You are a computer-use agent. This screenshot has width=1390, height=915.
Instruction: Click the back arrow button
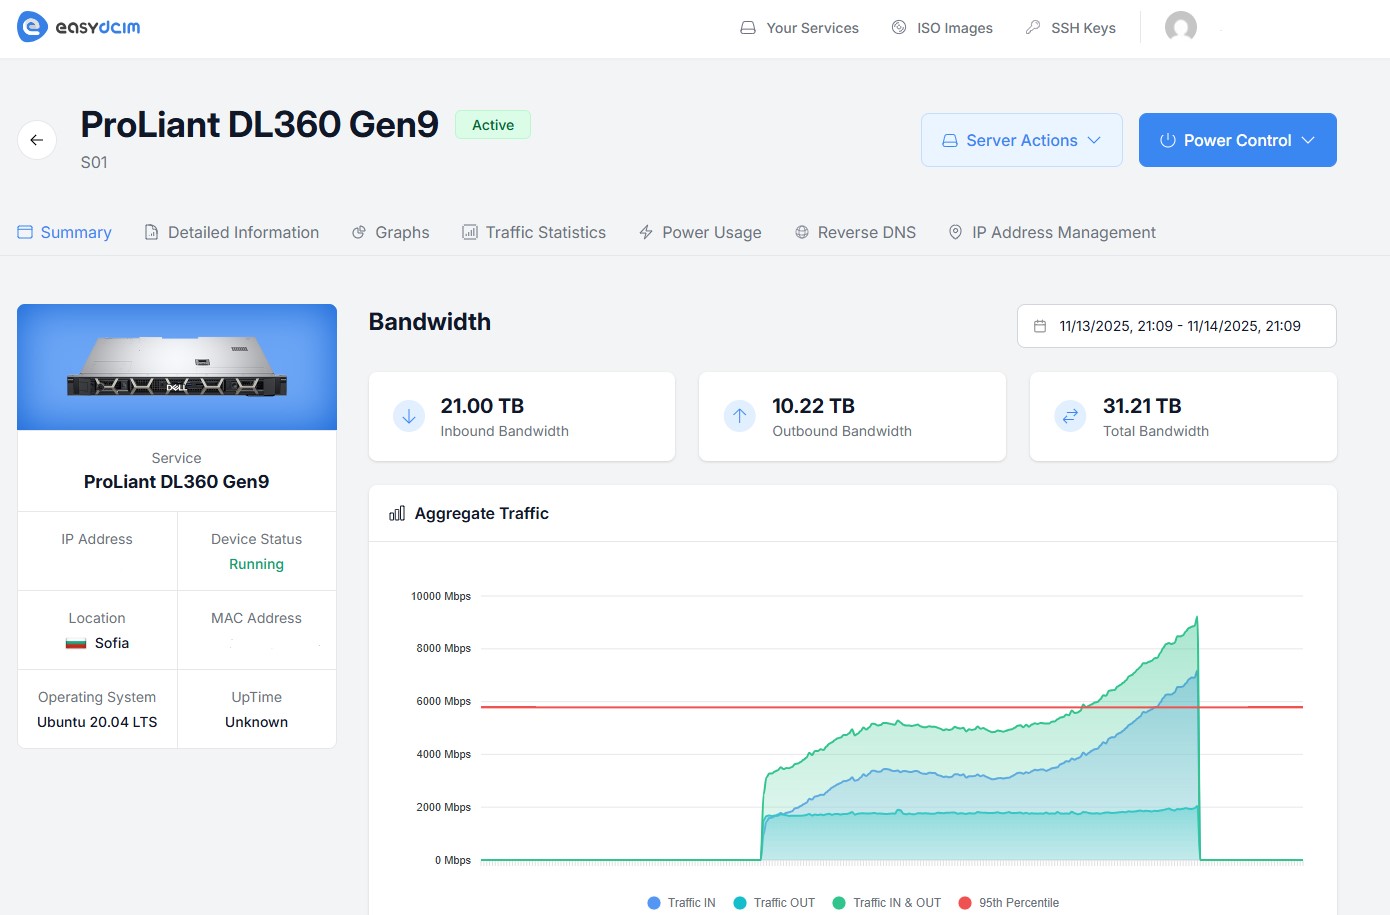point(37,140)
